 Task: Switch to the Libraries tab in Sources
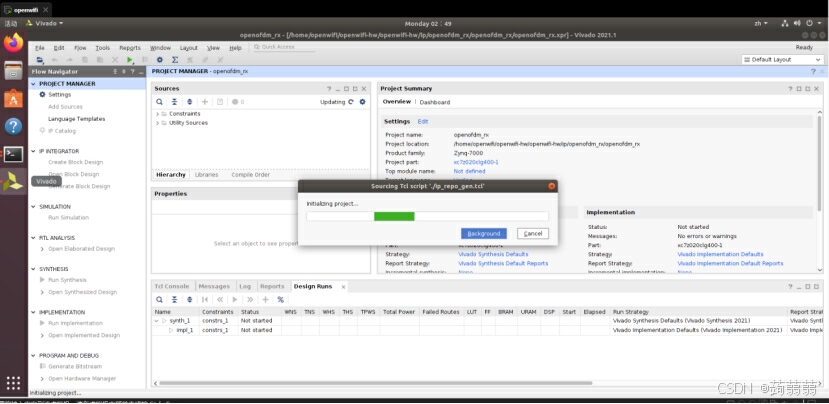pyautogui.click(x=206, y=175)
